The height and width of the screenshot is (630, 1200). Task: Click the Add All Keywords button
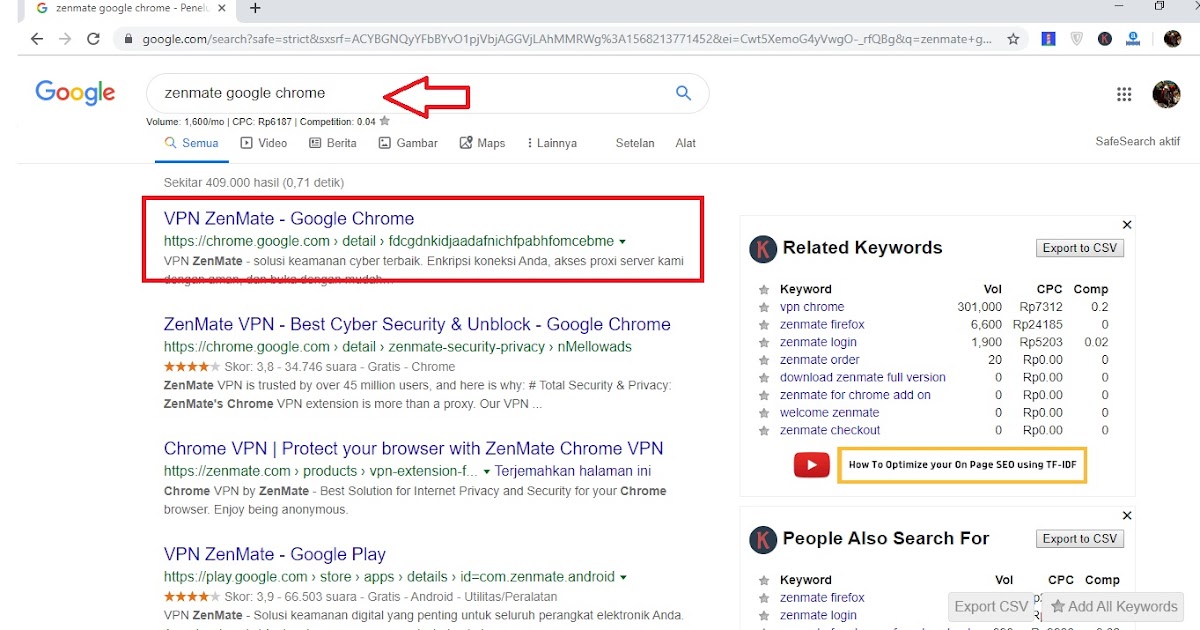(x=1114, y=606)
